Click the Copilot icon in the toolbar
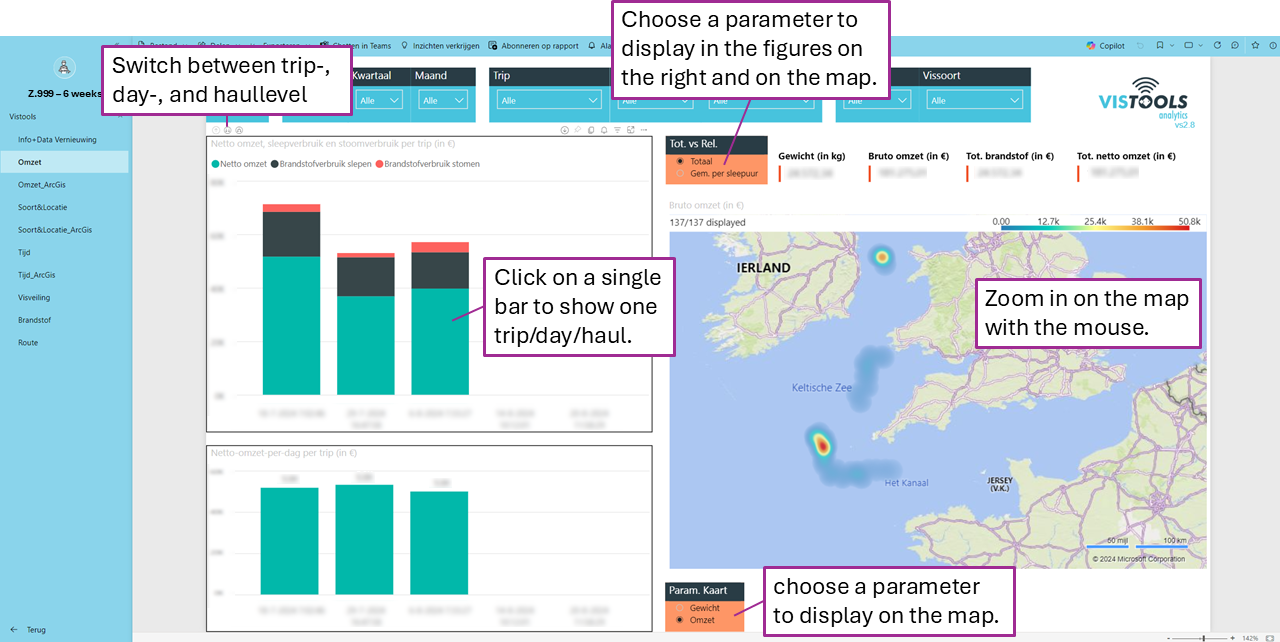 (x=1091, y=46)
